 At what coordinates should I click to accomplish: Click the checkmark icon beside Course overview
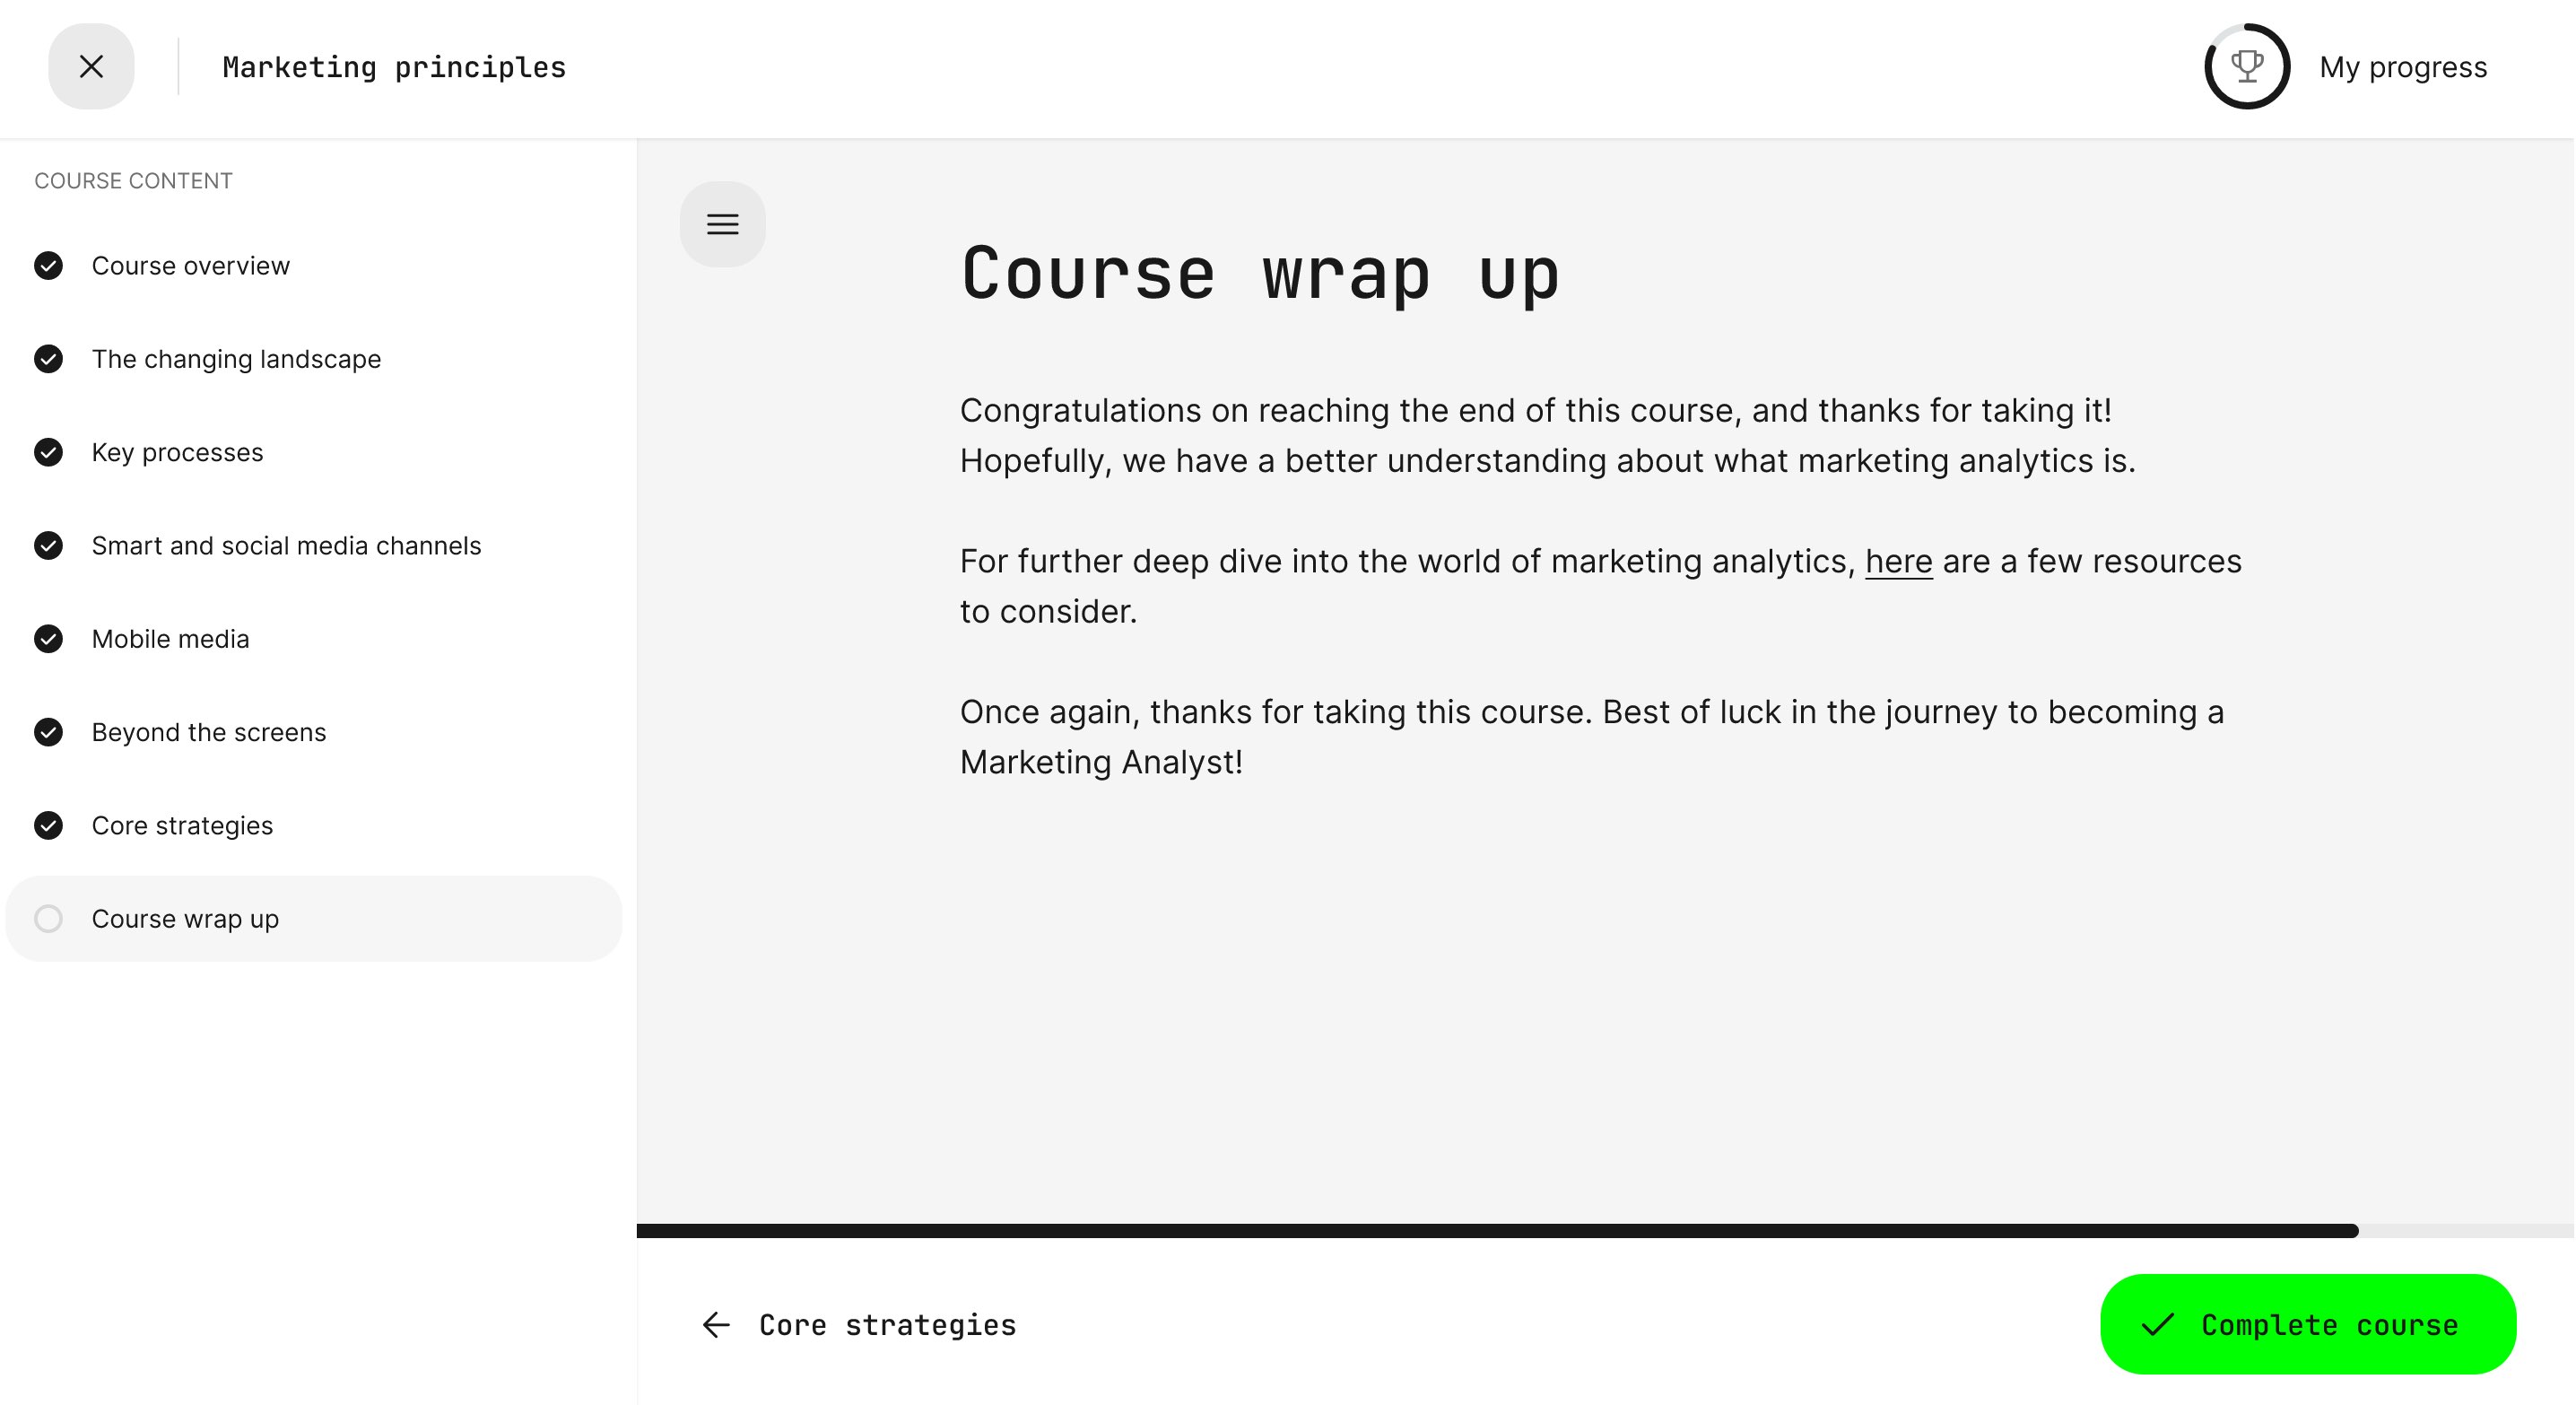point(48,266)
